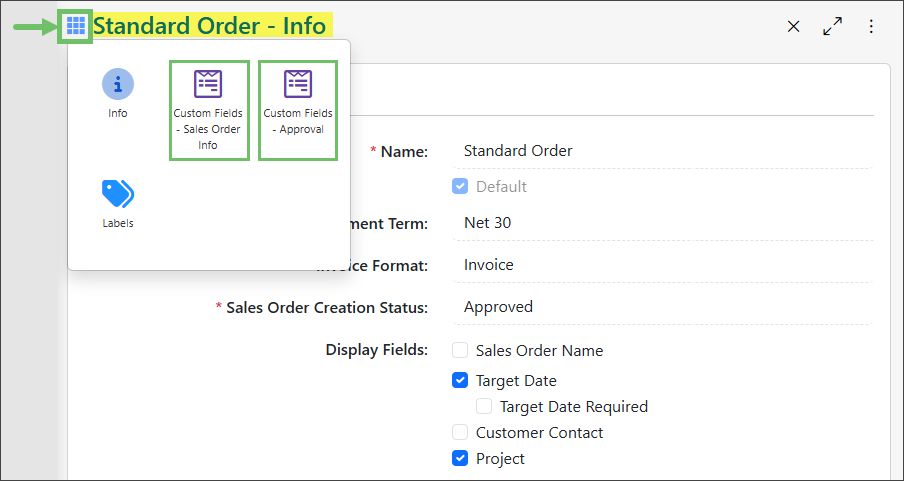This screenshot has width=904, height=481.
Task: Enable the Target Date Required checkbox
Action: click(x=484, y=407)
